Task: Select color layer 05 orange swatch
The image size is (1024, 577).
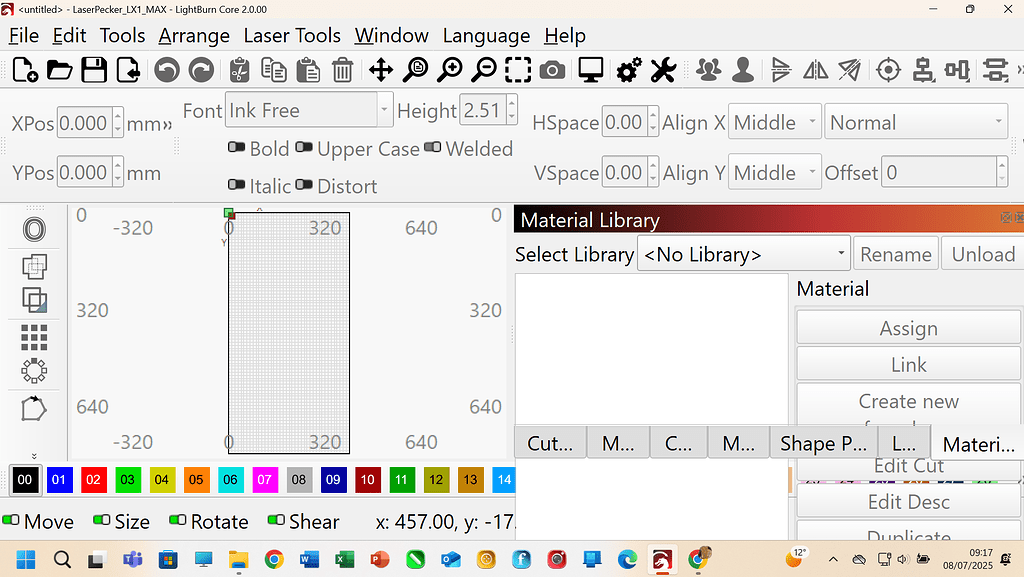Action: pos(196,480)
